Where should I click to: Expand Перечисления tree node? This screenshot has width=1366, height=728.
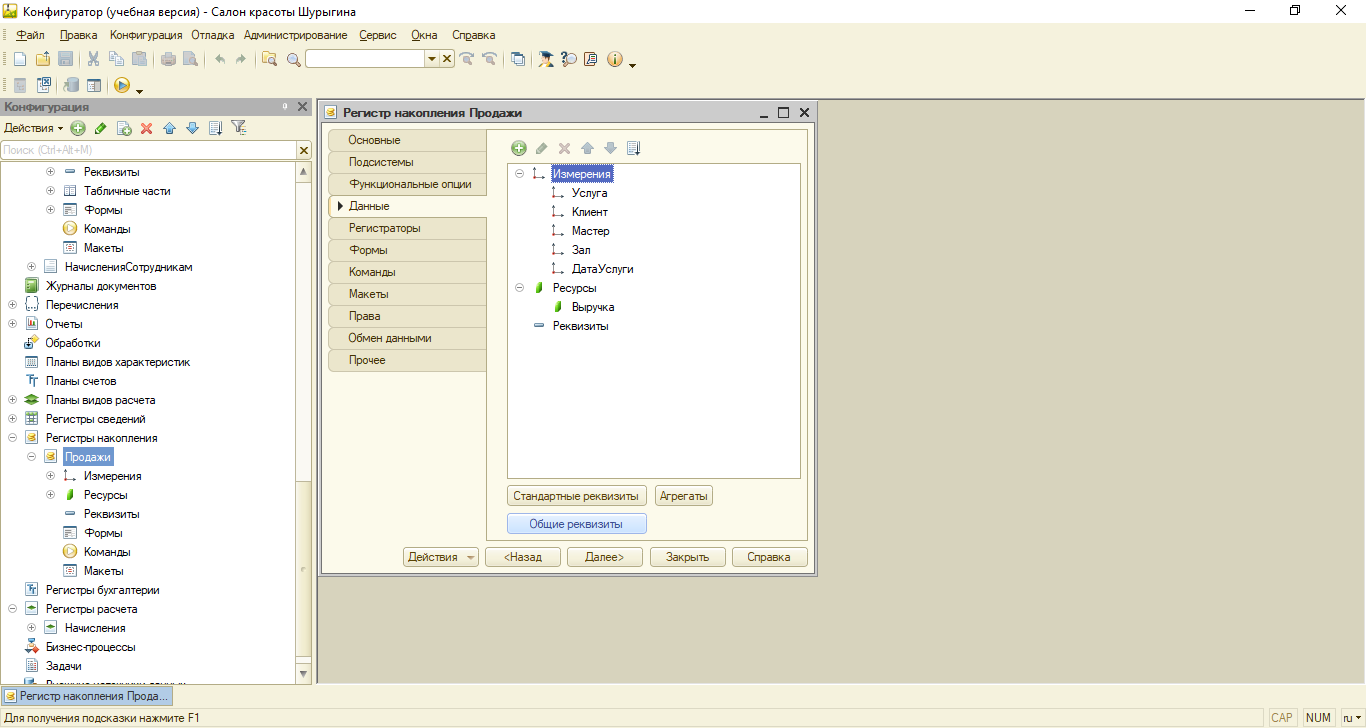(x=12, y=305)
